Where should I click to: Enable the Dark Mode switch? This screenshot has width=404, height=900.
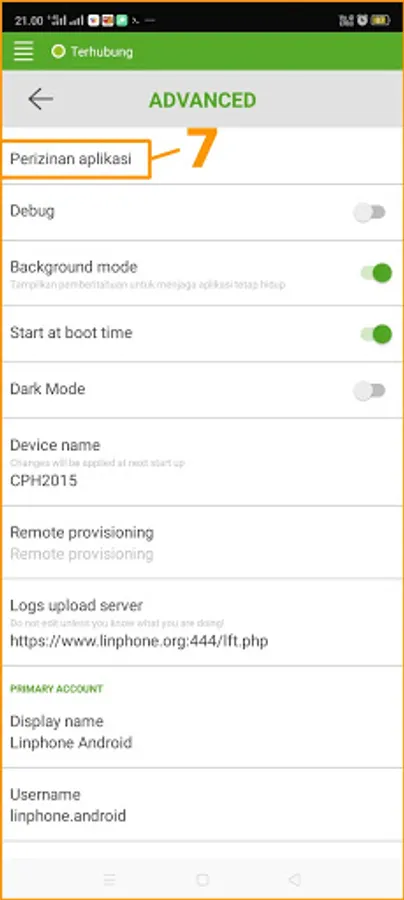click(x=370, y=391)
